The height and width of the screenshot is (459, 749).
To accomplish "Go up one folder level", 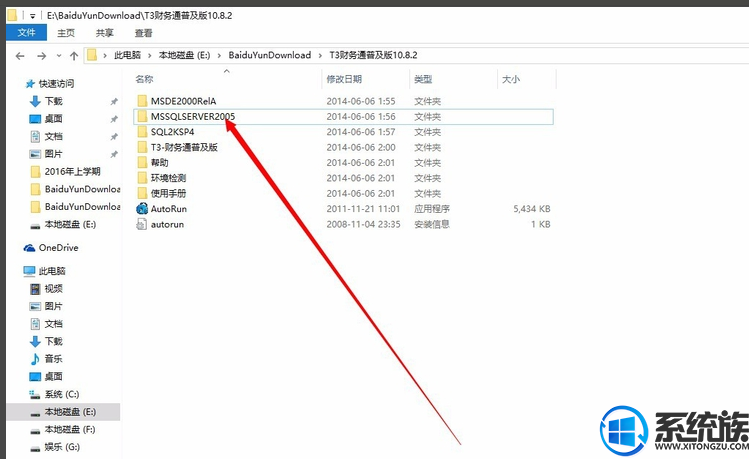I will pos(74,56).
